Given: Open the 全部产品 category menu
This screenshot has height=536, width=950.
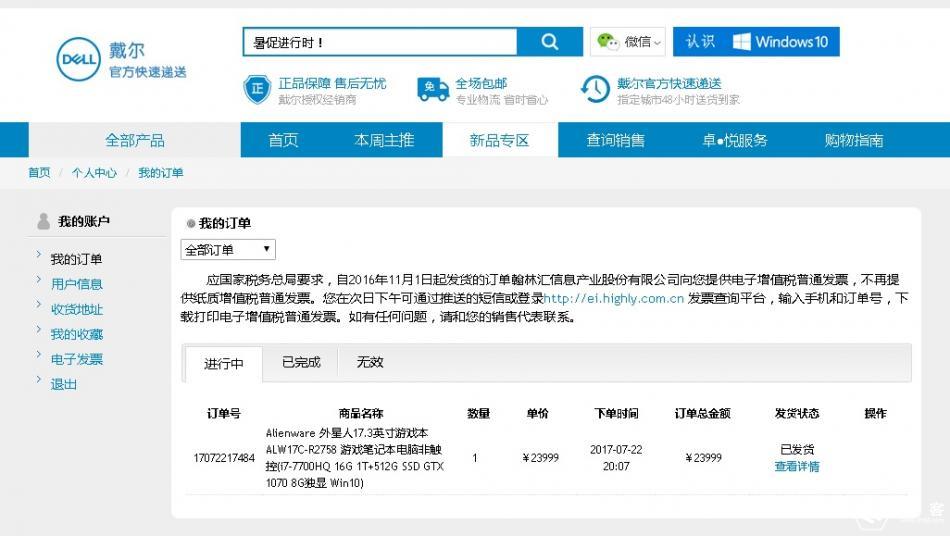Looking at the screenshot, I should (x=135, y=140).
